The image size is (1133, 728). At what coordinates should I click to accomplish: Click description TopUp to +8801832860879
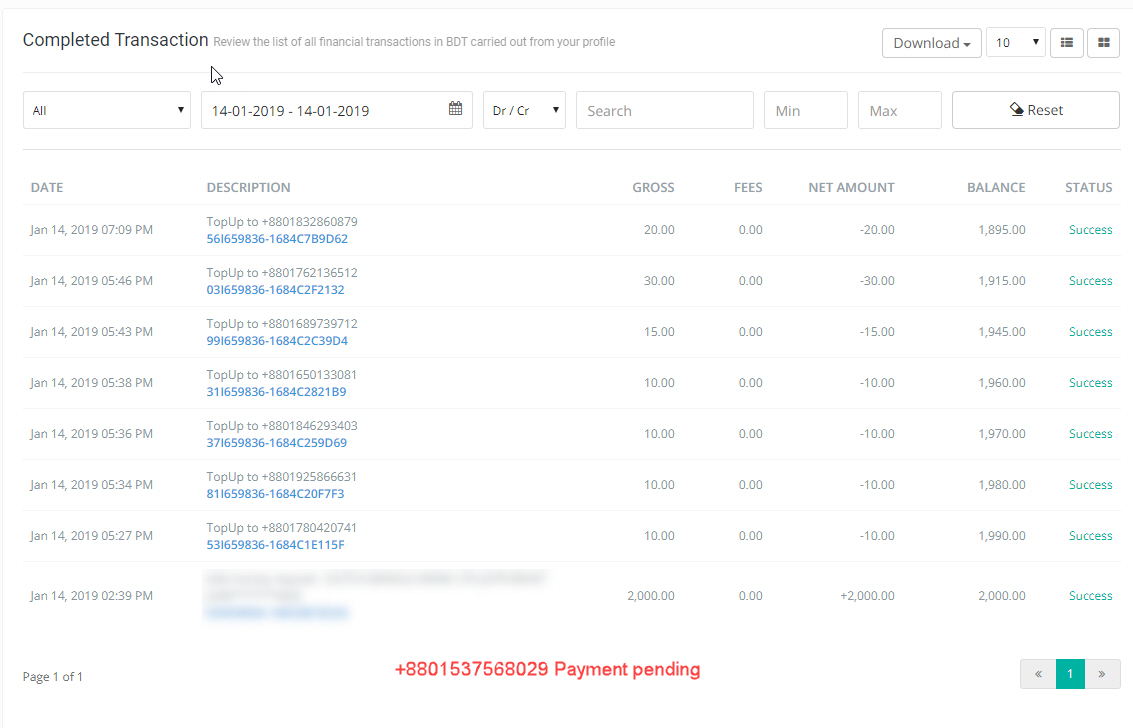point(282,222)
